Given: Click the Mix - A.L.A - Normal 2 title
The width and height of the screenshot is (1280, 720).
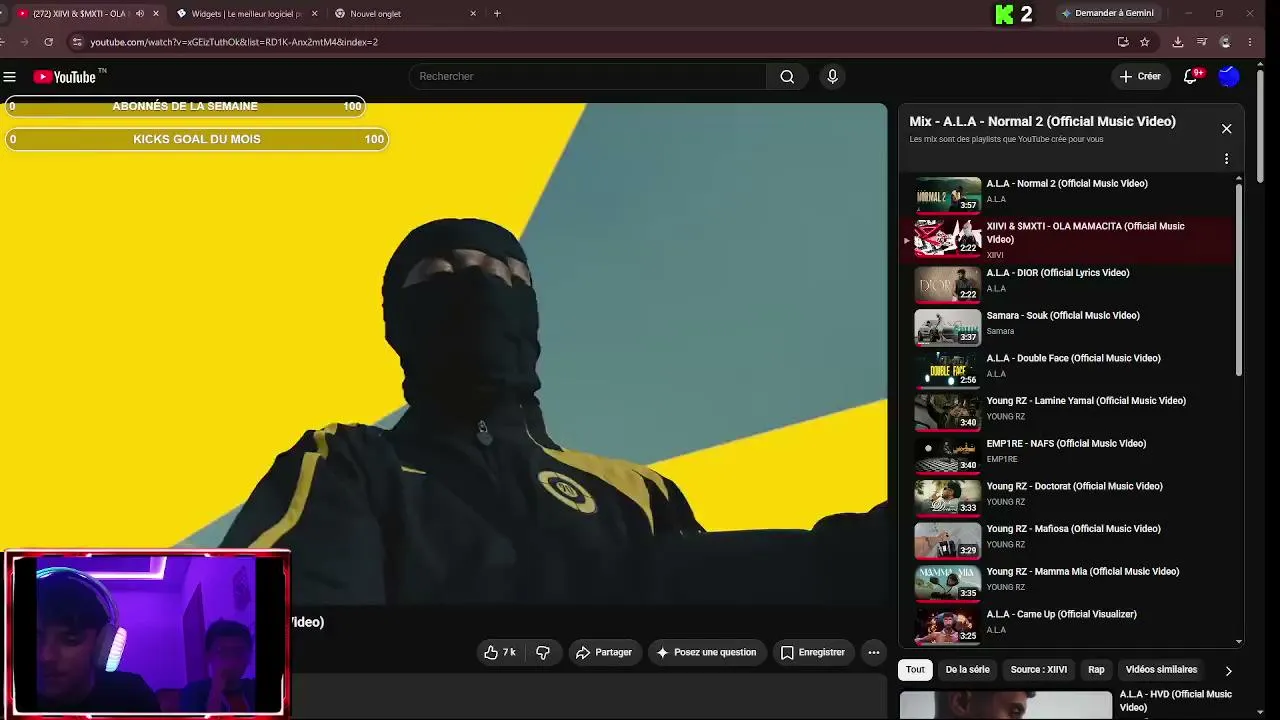Looking at the screenshot, I should point(1042,121).
